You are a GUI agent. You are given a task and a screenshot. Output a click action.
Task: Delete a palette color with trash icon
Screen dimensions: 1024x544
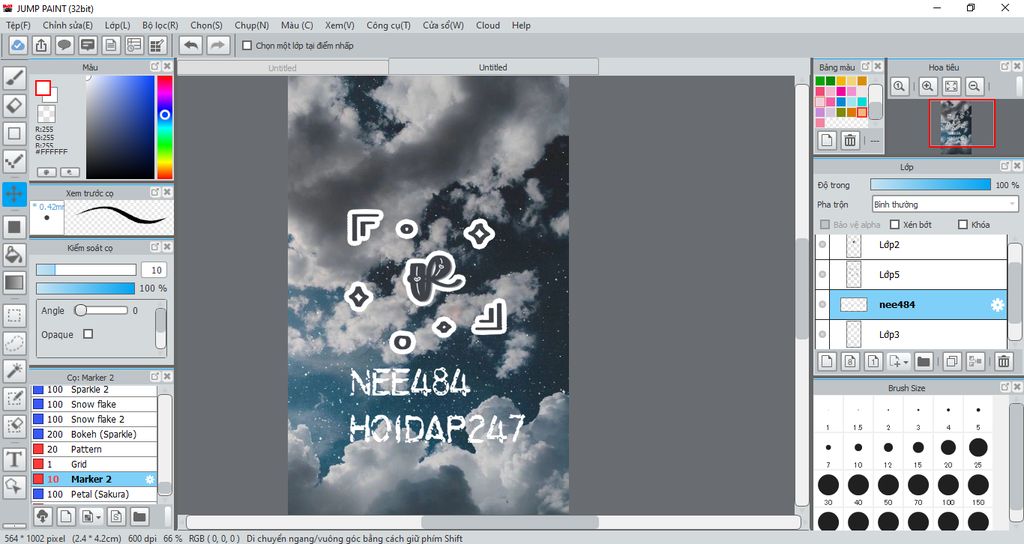coord(850,140)
